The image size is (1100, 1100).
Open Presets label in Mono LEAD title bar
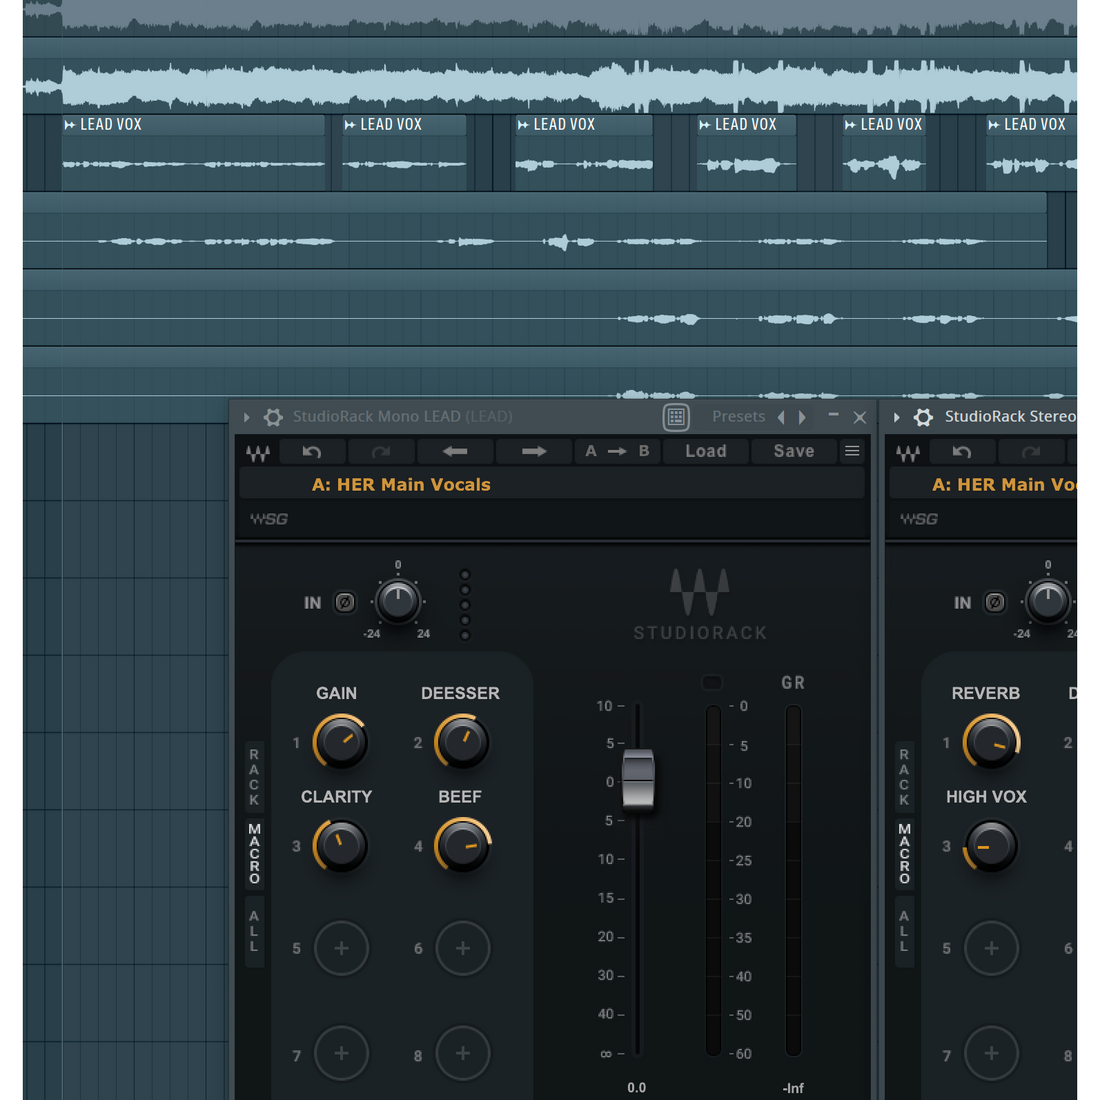click(x=738, y=417)
